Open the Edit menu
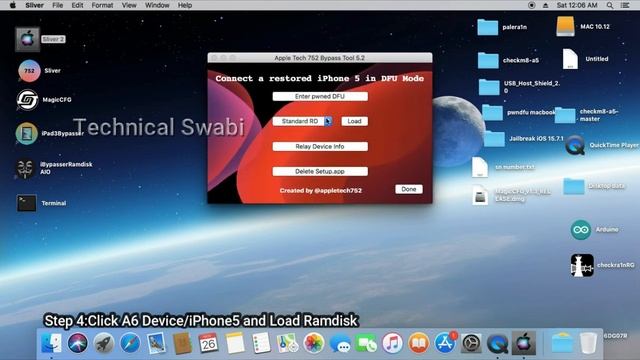This screenshot has width=640, height=360. coord(77,5)
